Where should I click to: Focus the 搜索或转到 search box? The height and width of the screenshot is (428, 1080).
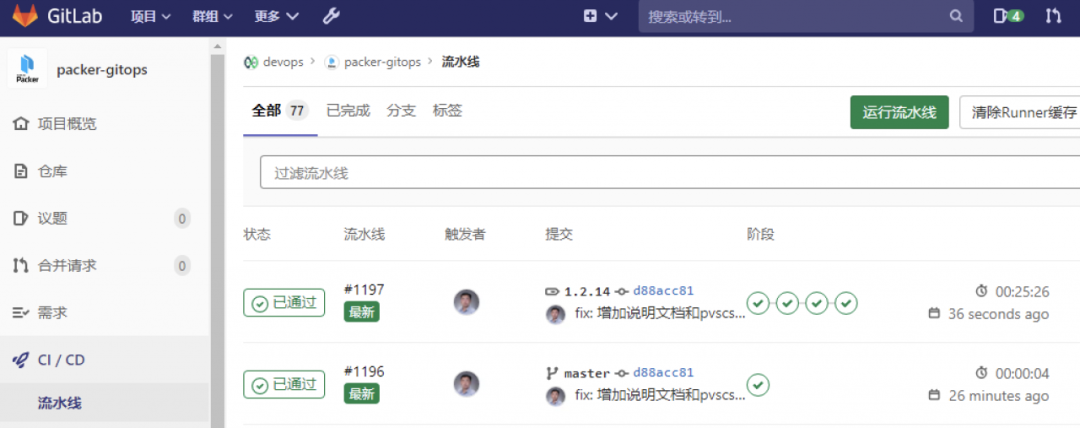pyautogui.click(x=806, y=17)
